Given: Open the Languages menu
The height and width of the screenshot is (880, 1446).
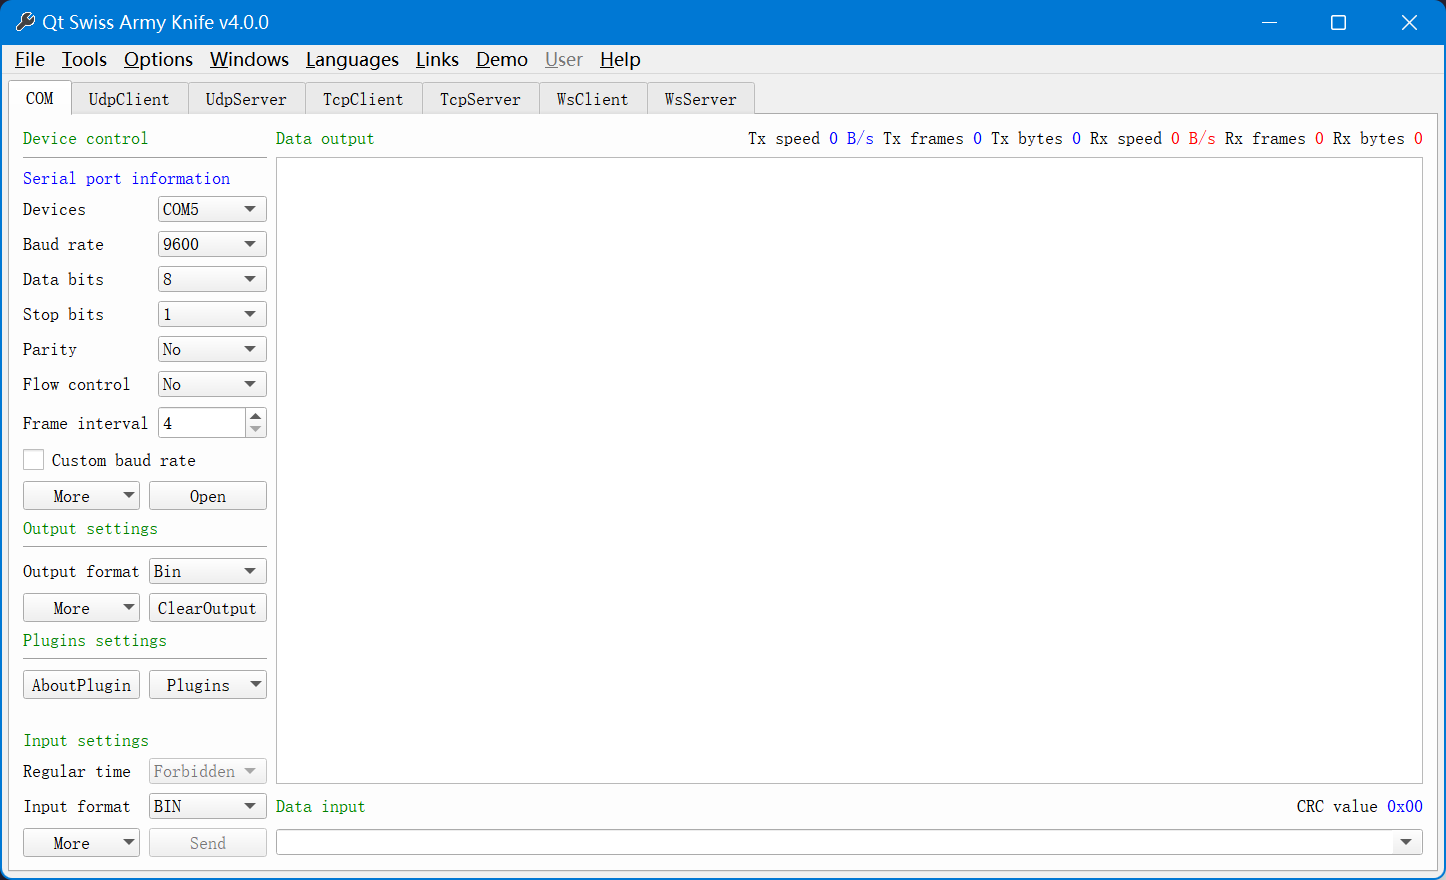Looking at the screenshot, I should (352, 60).
